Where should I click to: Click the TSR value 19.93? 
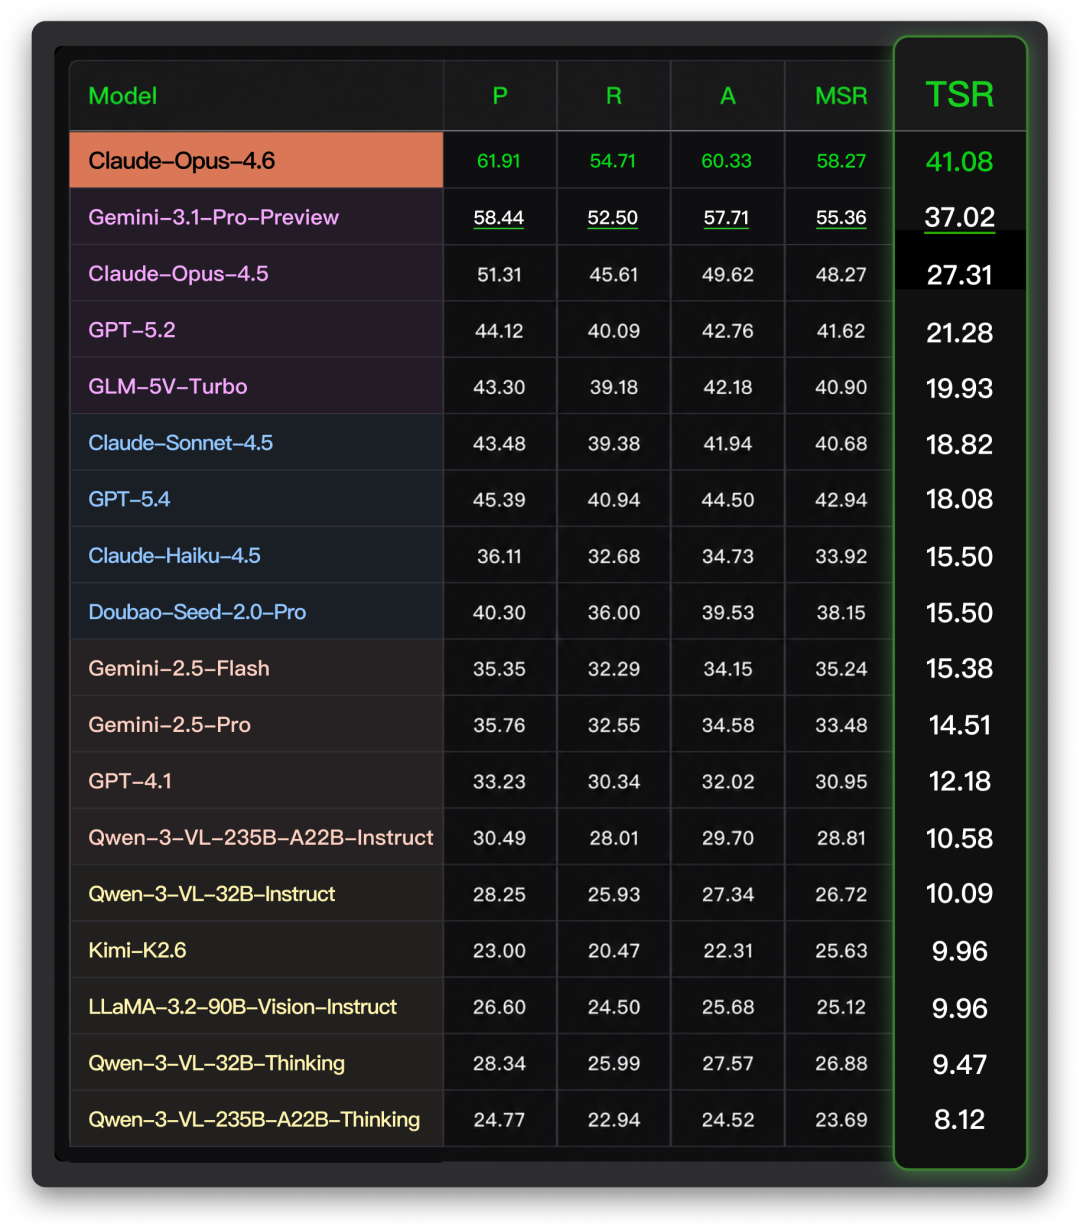pyautogui.click(x=960, y=388)
